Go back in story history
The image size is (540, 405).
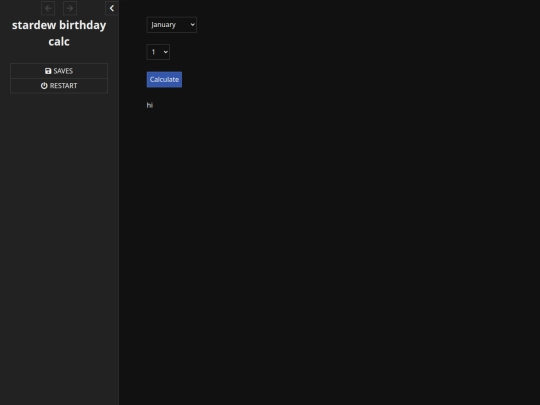click(48, 8)
